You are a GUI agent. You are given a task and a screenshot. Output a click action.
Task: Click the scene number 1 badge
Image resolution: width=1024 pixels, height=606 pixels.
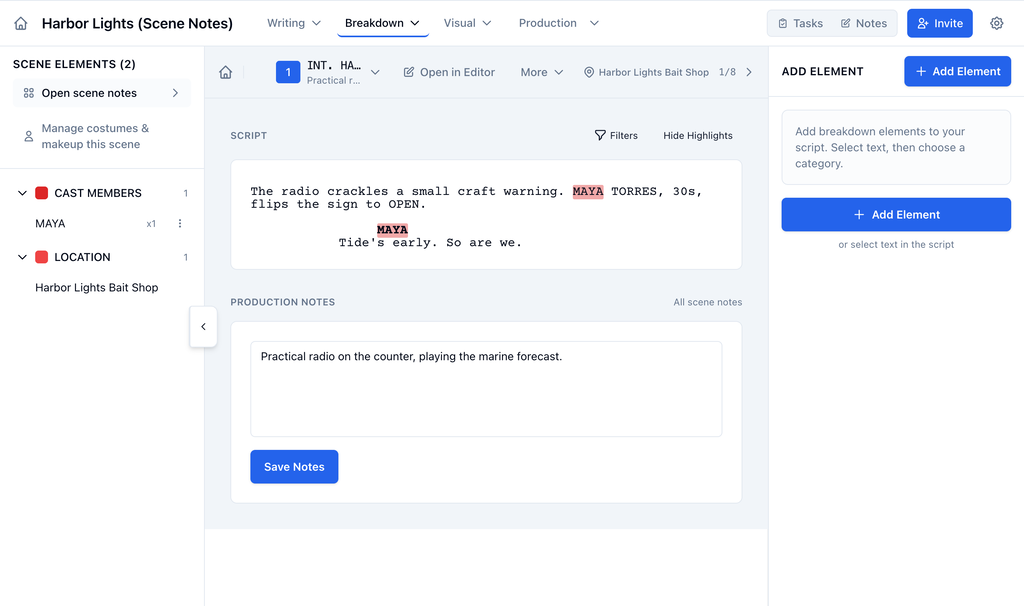click(x=288, y=72)
